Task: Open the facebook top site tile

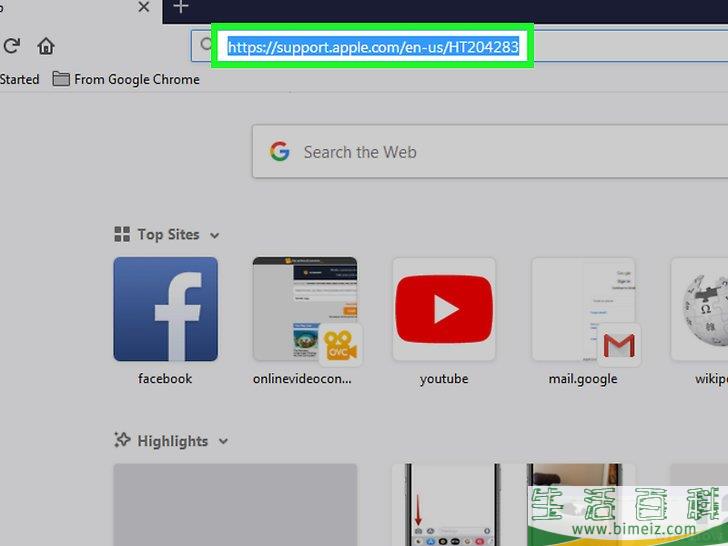Action: tap(165, 309)
